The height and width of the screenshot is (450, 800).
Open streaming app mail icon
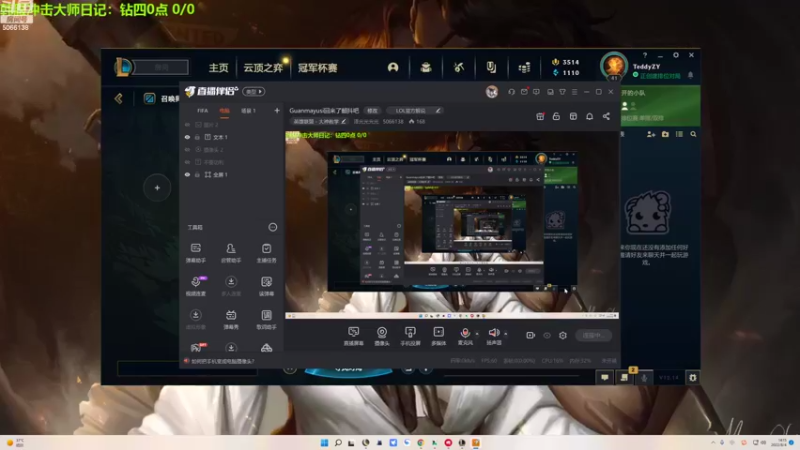click(x=524, y=92)
